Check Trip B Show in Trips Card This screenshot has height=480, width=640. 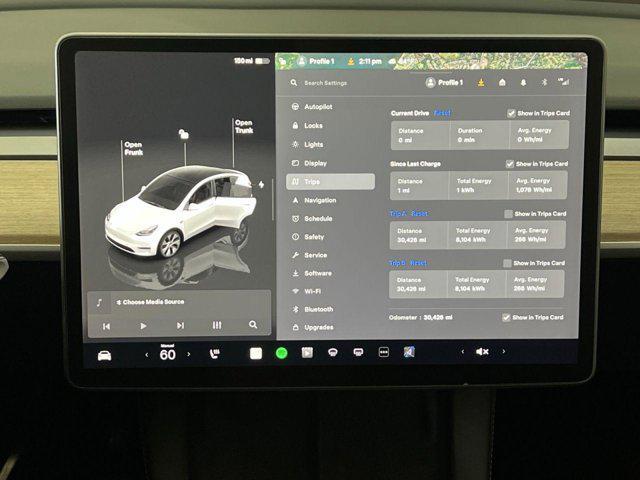click(x=507, y=263)
